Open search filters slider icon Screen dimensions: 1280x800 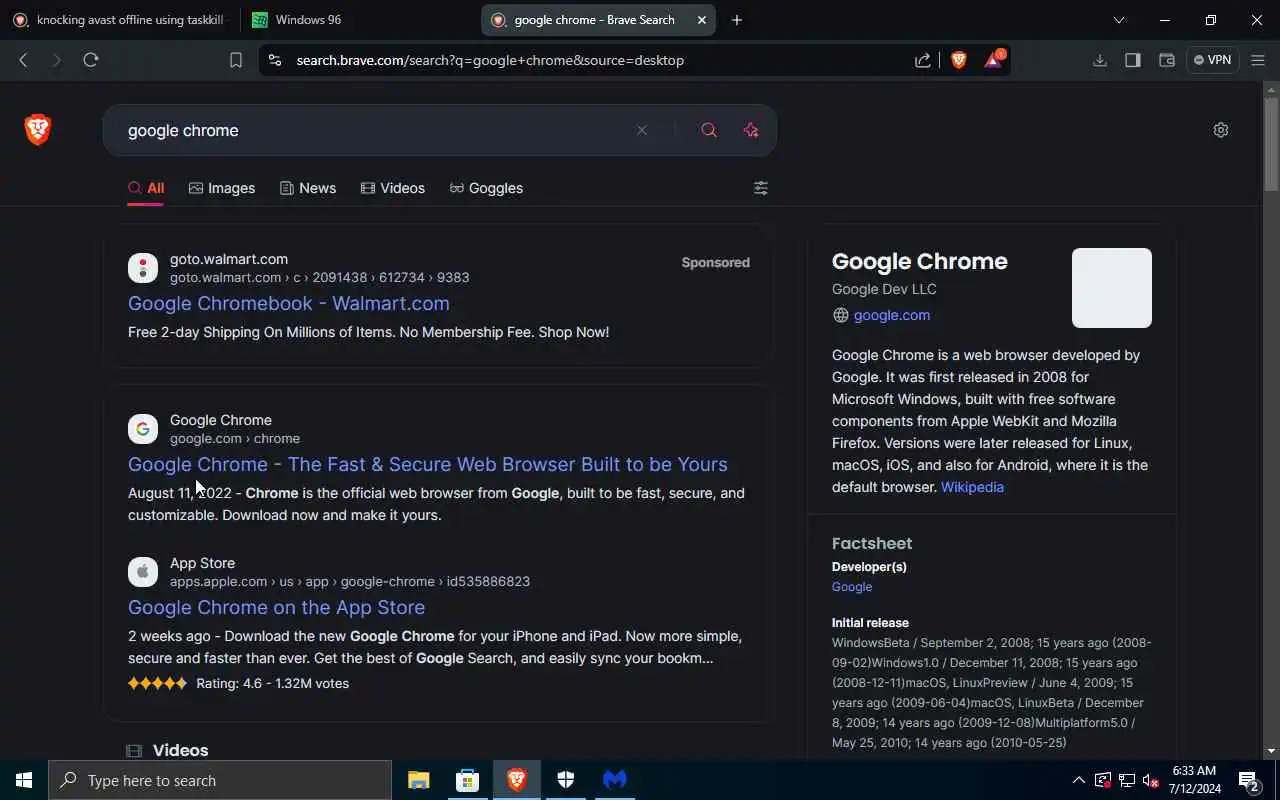coord(761,188)
